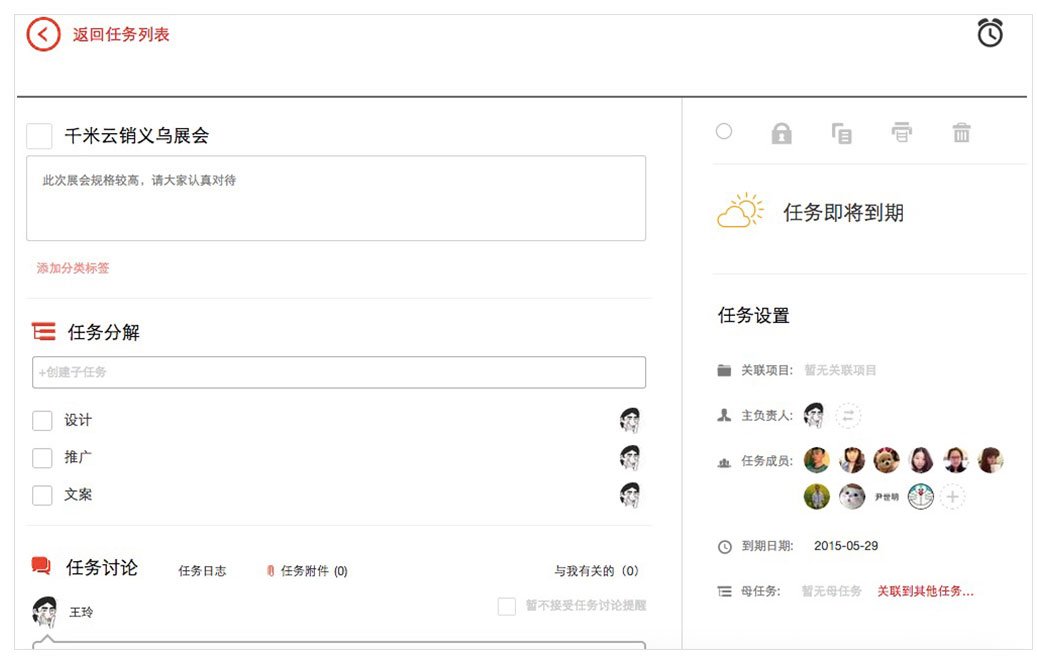Viewport: 1037px width, 663px height.
Task: Open the alarm clock reminder icon
Action: (x=990, y=33)
